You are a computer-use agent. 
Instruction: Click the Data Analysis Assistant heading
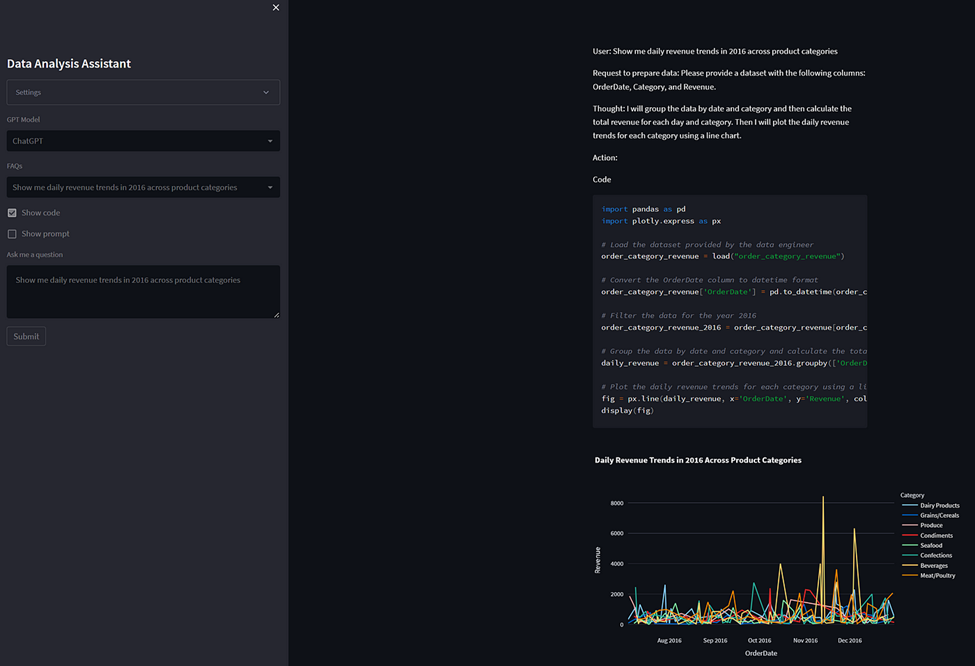pos(69,63)
